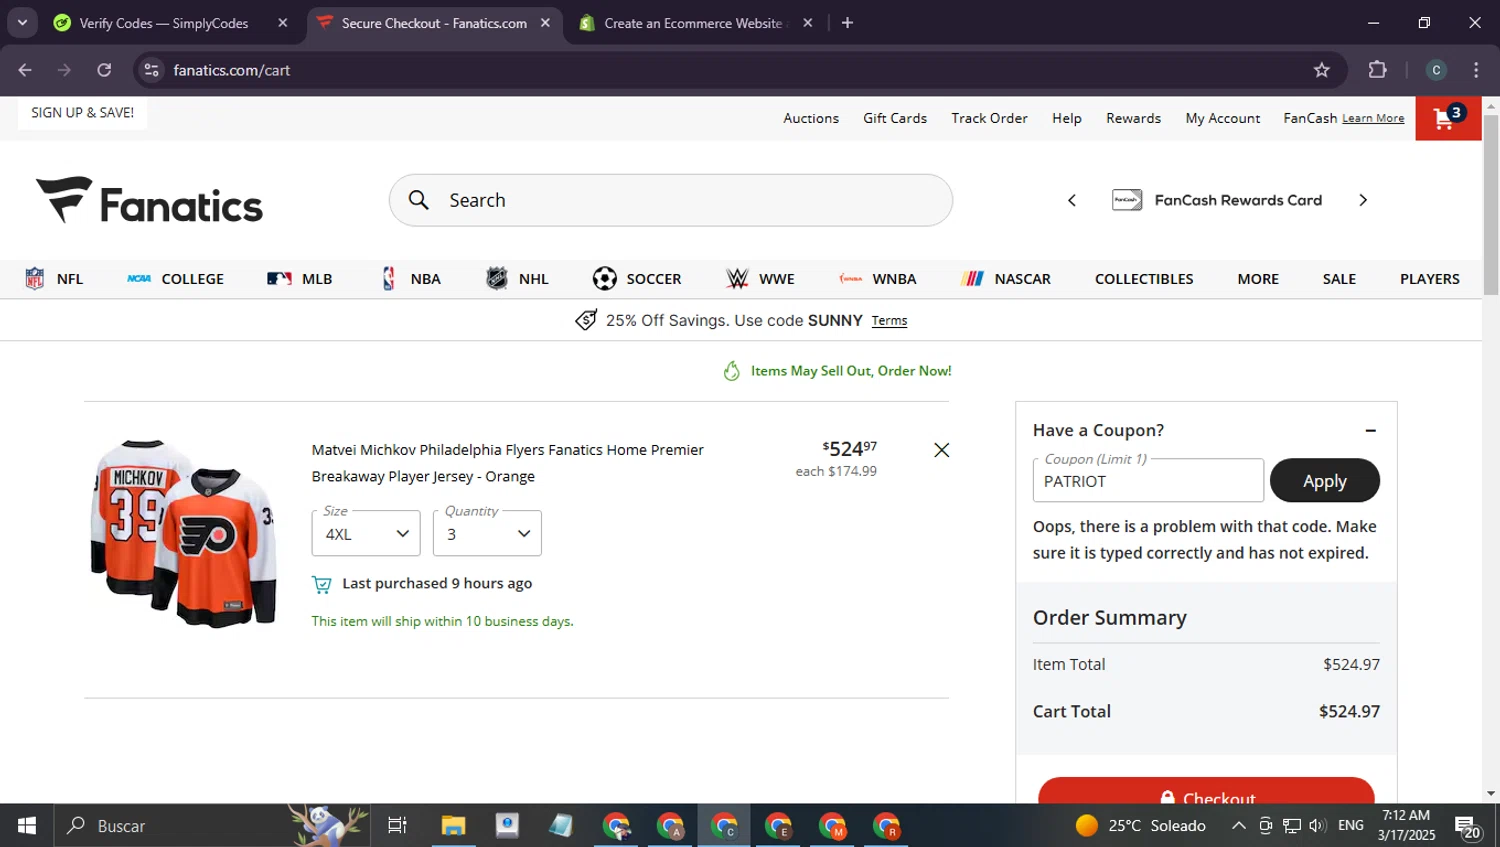Open the Terms link for SUNNY code

pyautogui.click(x=889, y=321)
